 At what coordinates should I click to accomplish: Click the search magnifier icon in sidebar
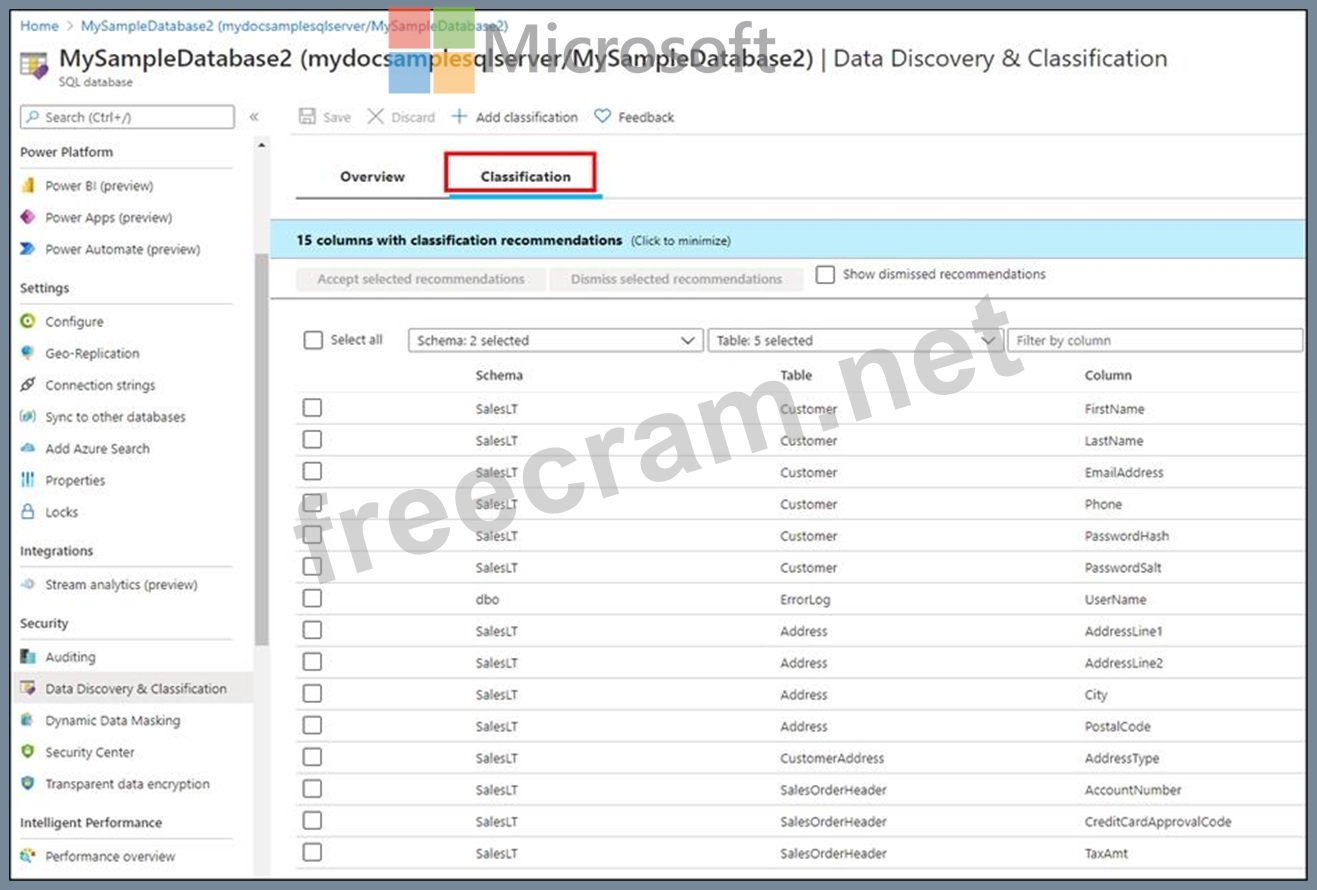pyautogui.click(x=33, y=117)
